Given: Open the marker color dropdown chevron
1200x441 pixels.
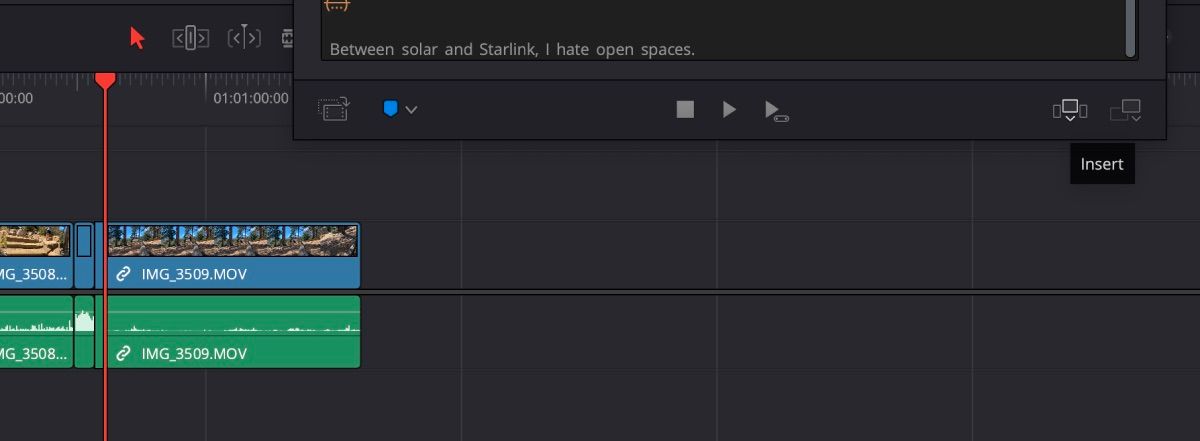Looking at the screenshot, I should [x=411, y=109].
